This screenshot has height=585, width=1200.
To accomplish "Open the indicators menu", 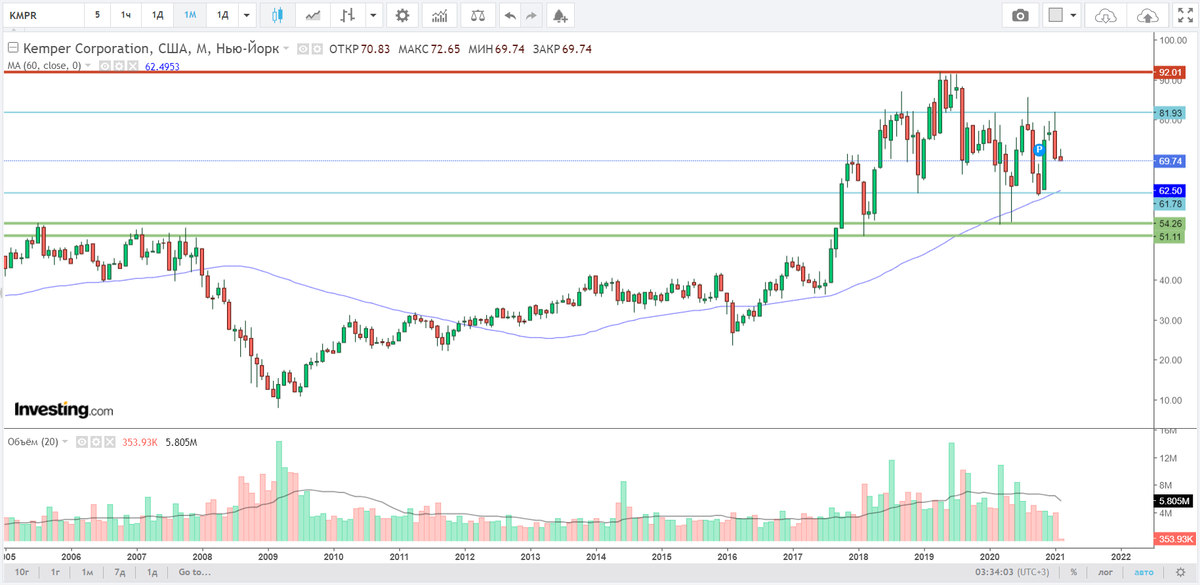I will pos(439,15).
